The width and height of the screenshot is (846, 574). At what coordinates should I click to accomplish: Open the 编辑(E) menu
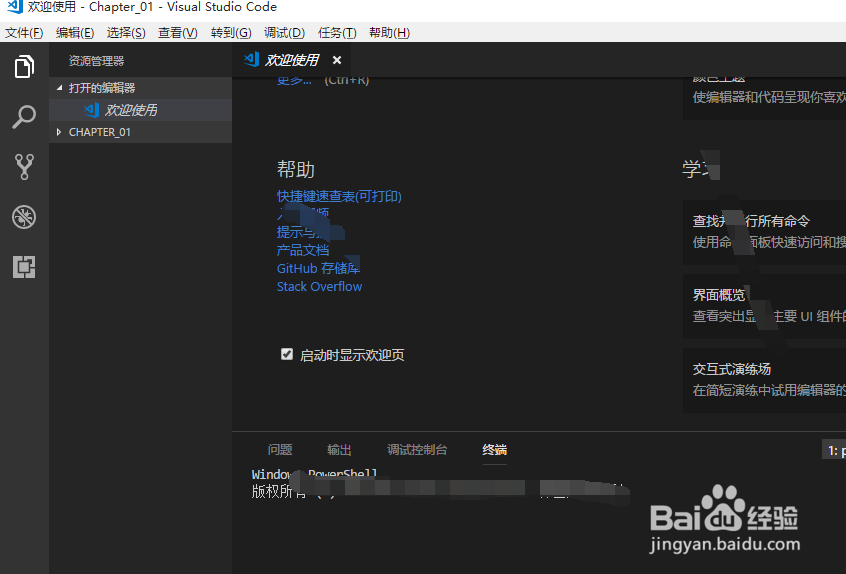pos(75,33)
